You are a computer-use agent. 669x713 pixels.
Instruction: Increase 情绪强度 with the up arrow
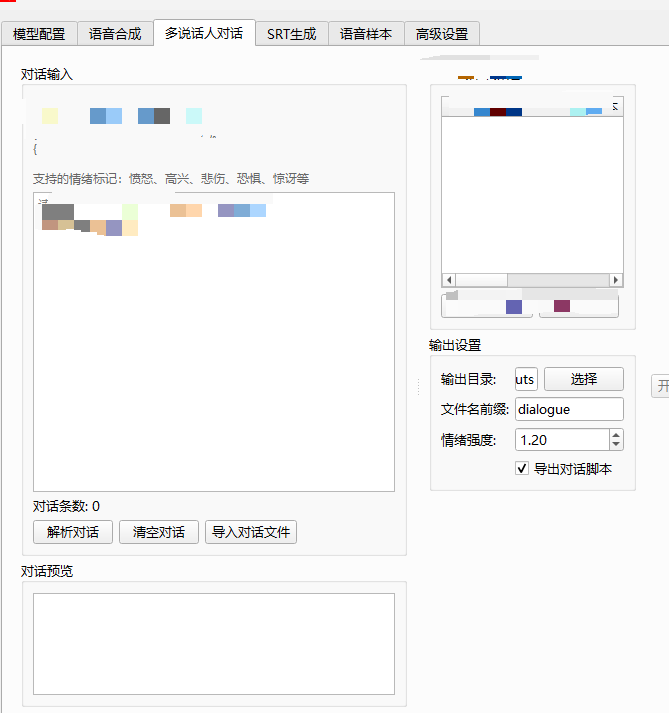tap(616, 434)
